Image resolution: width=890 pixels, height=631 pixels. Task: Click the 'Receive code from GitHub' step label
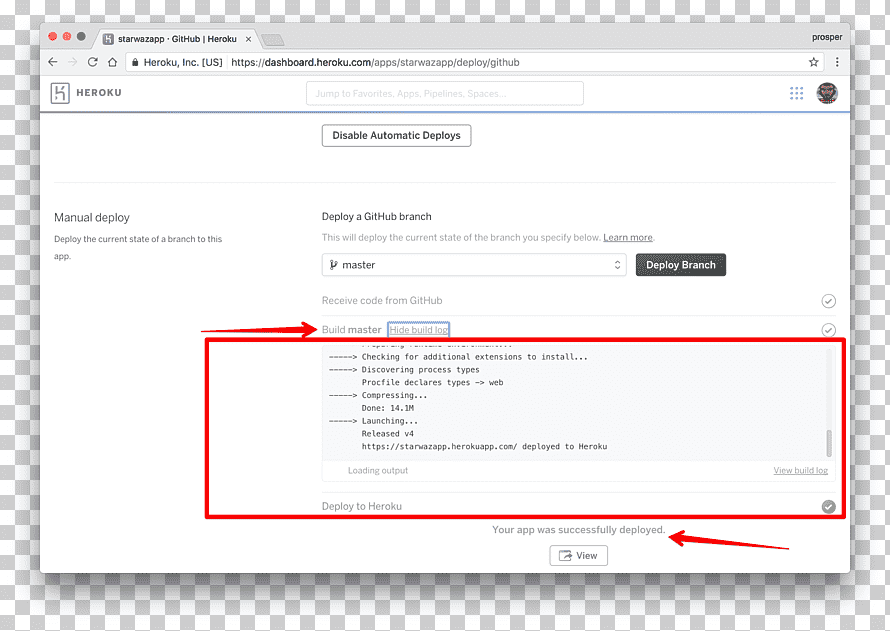pos(382,301)
